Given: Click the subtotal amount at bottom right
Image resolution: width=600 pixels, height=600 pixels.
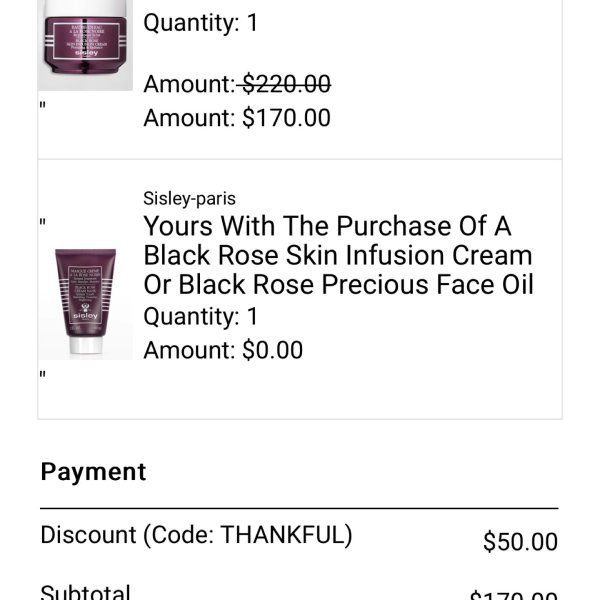Looking at the screenshot, I should (x=514, y=595).
